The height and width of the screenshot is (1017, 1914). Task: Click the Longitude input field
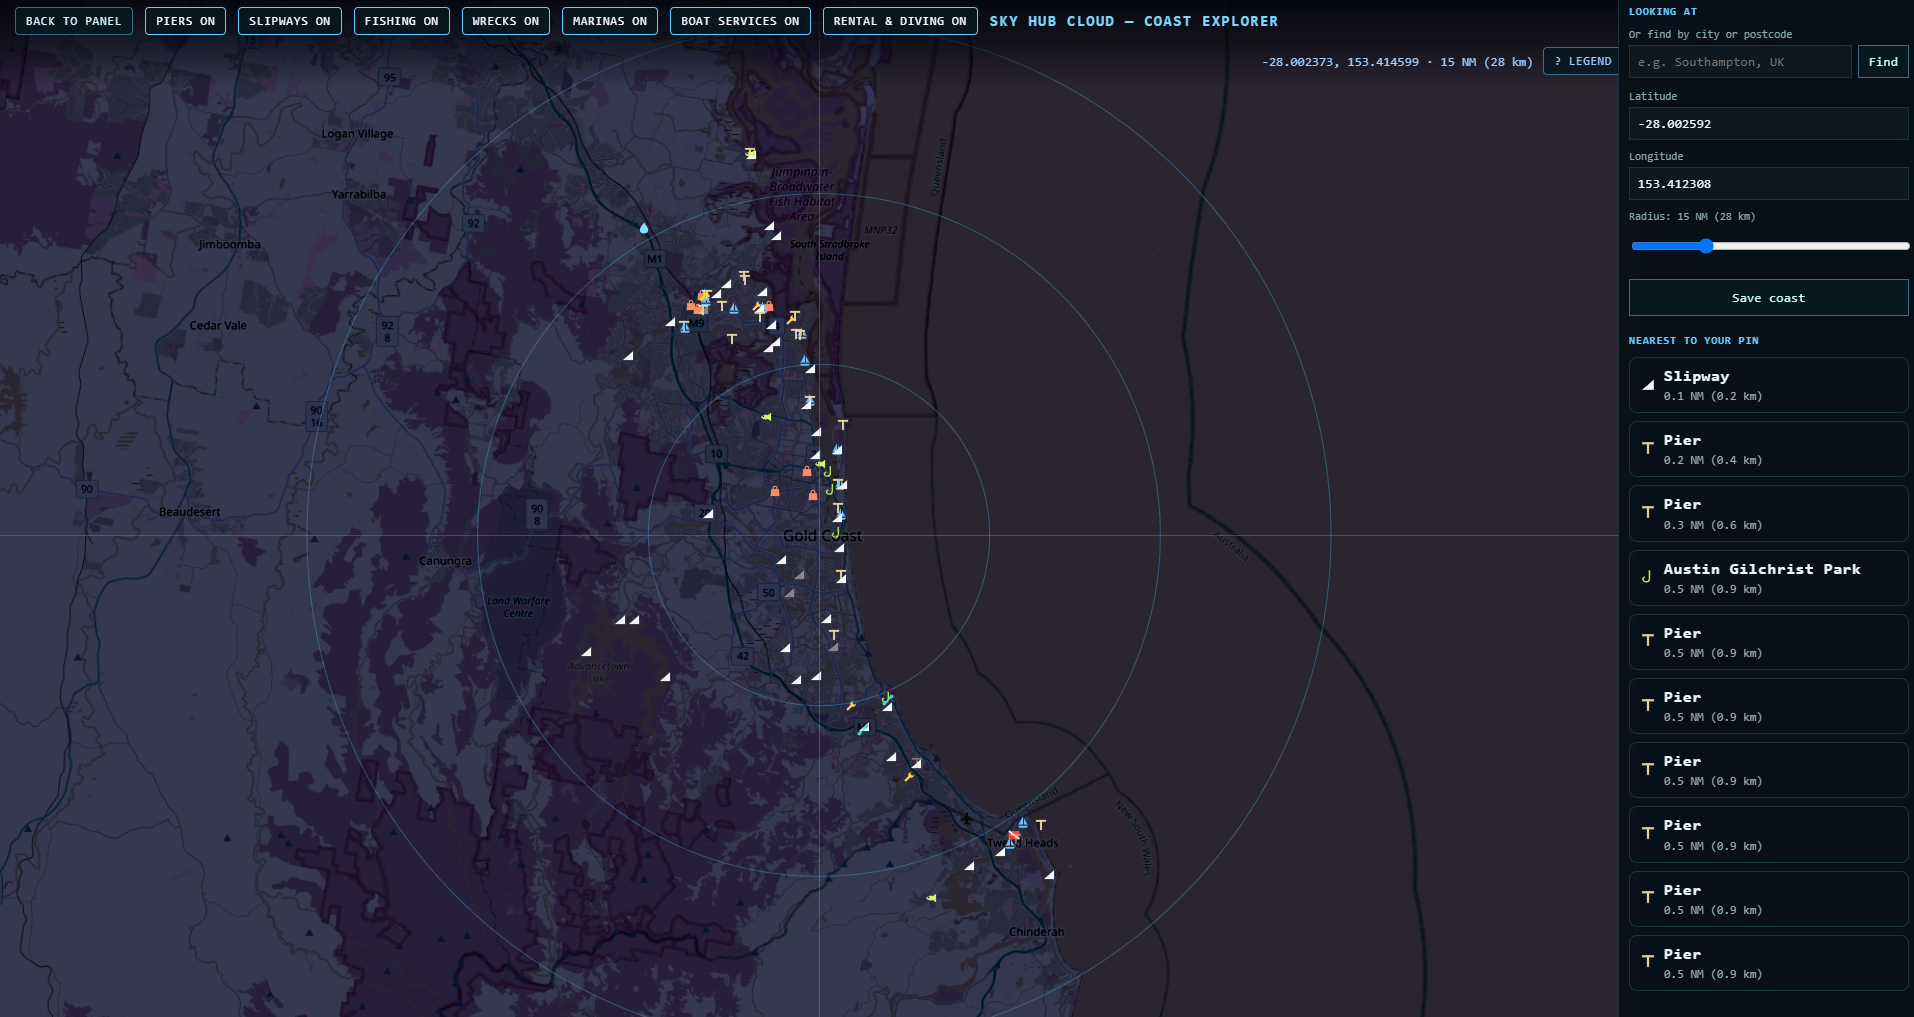[x=1768, y=184]
